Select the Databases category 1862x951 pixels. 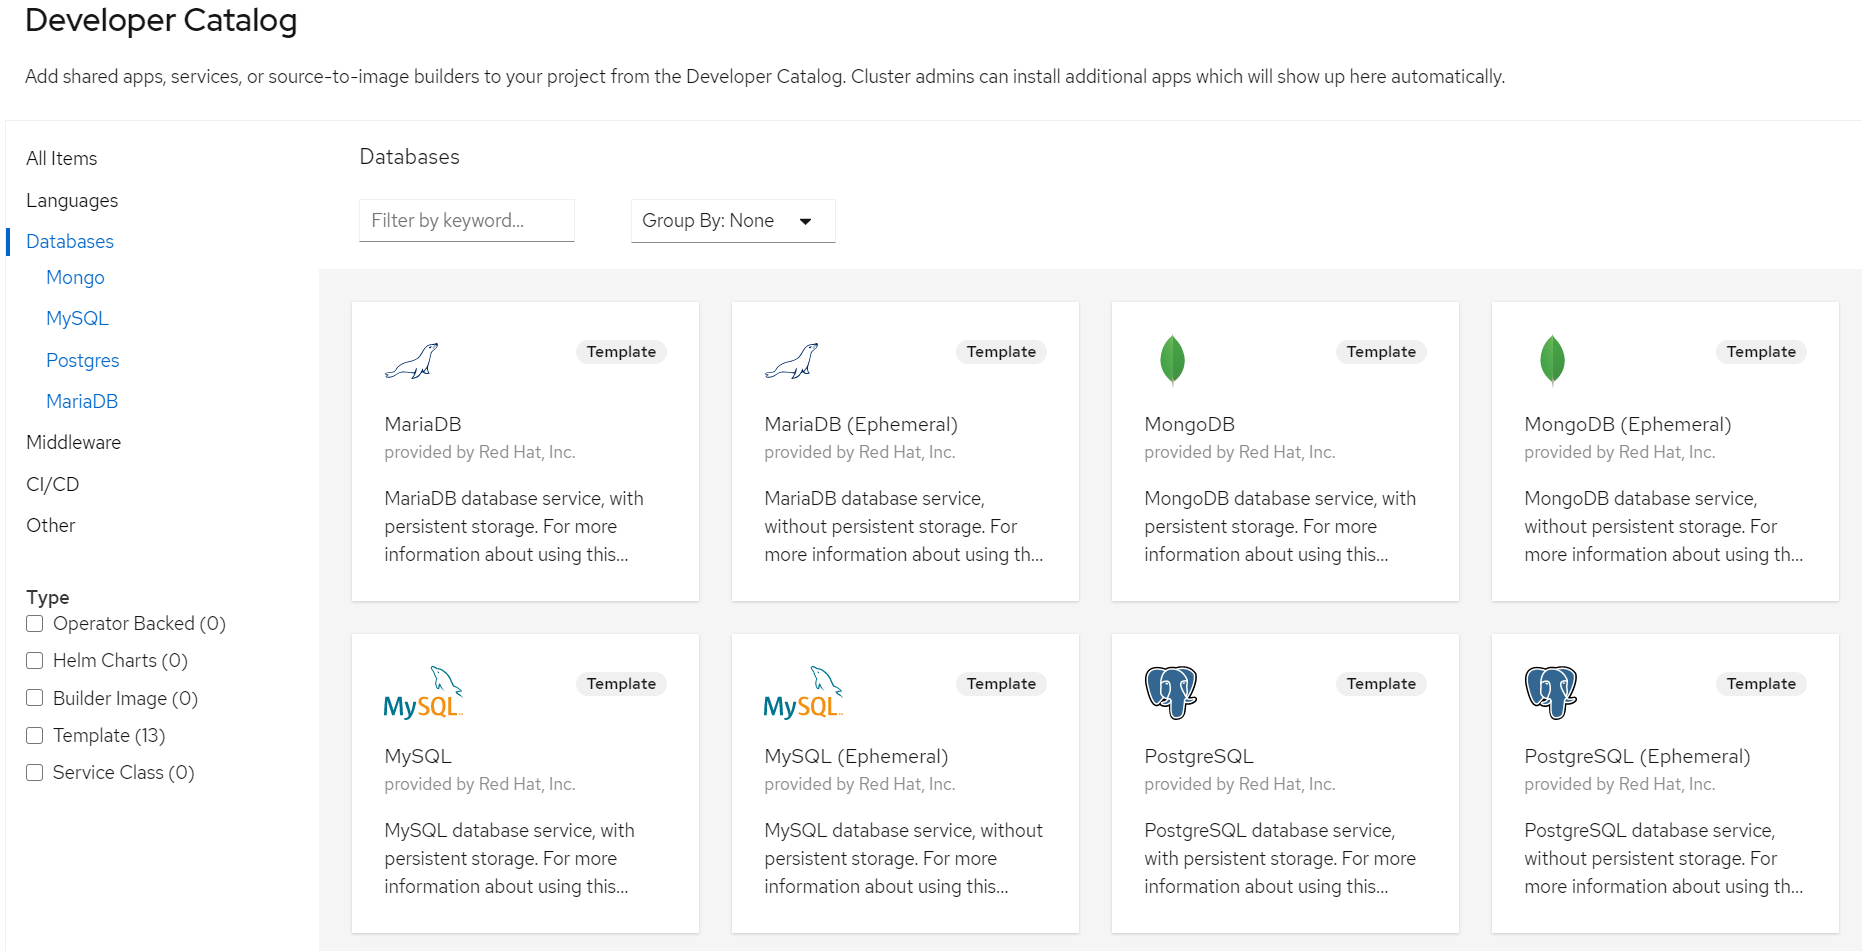coord(70,241)
